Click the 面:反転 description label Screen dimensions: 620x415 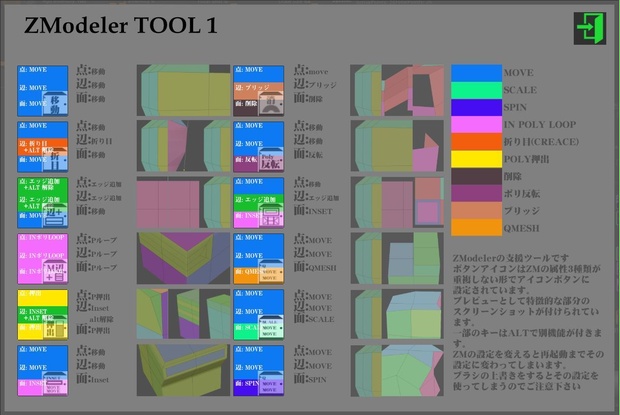point(308,154)
